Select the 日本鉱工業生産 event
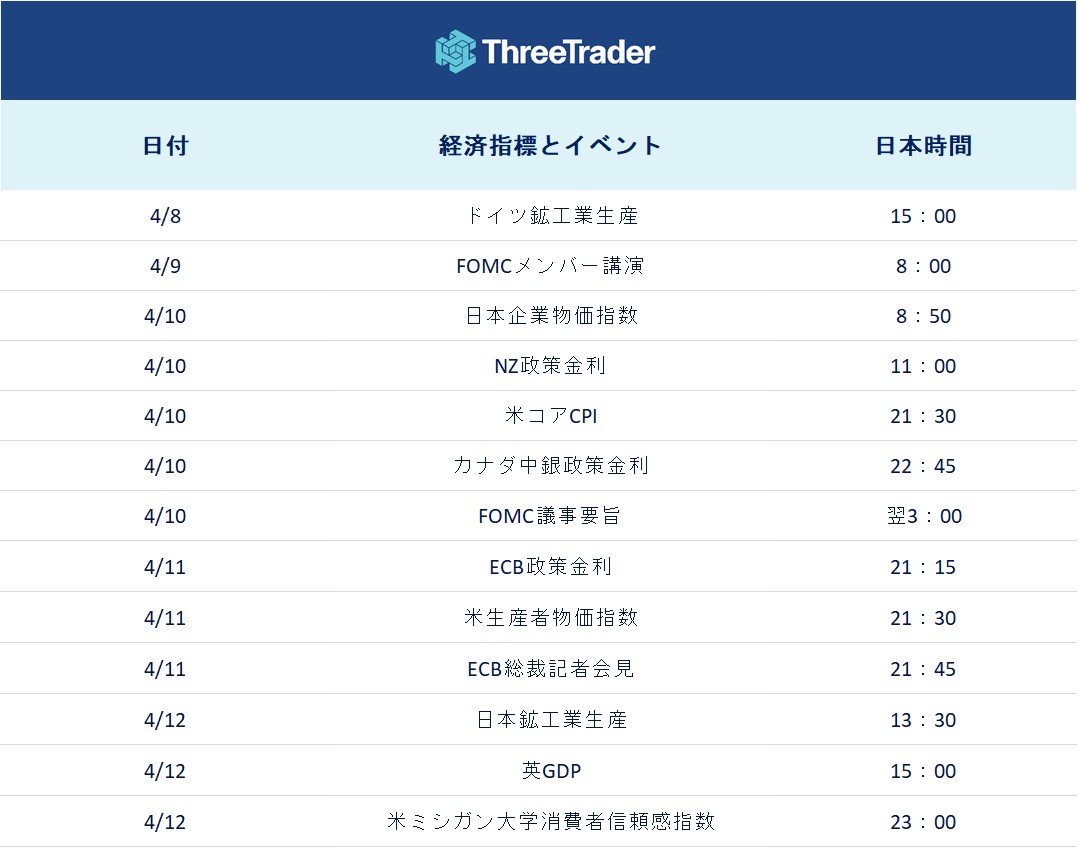1079x848 pixels. (x=551, y=720)
